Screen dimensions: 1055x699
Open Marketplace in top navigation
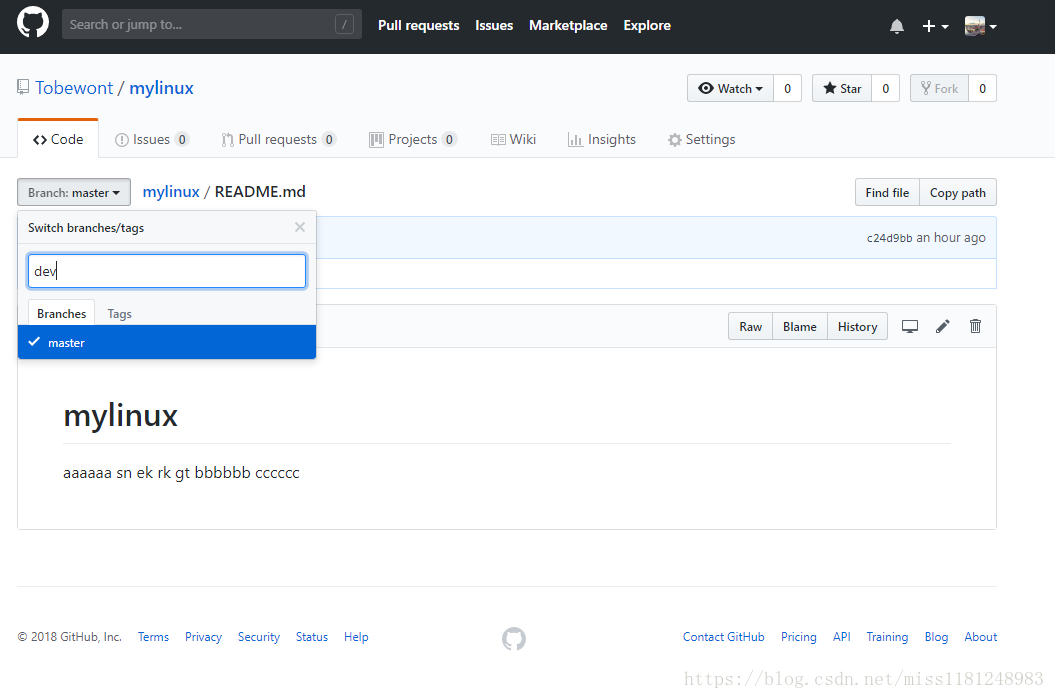568,26
